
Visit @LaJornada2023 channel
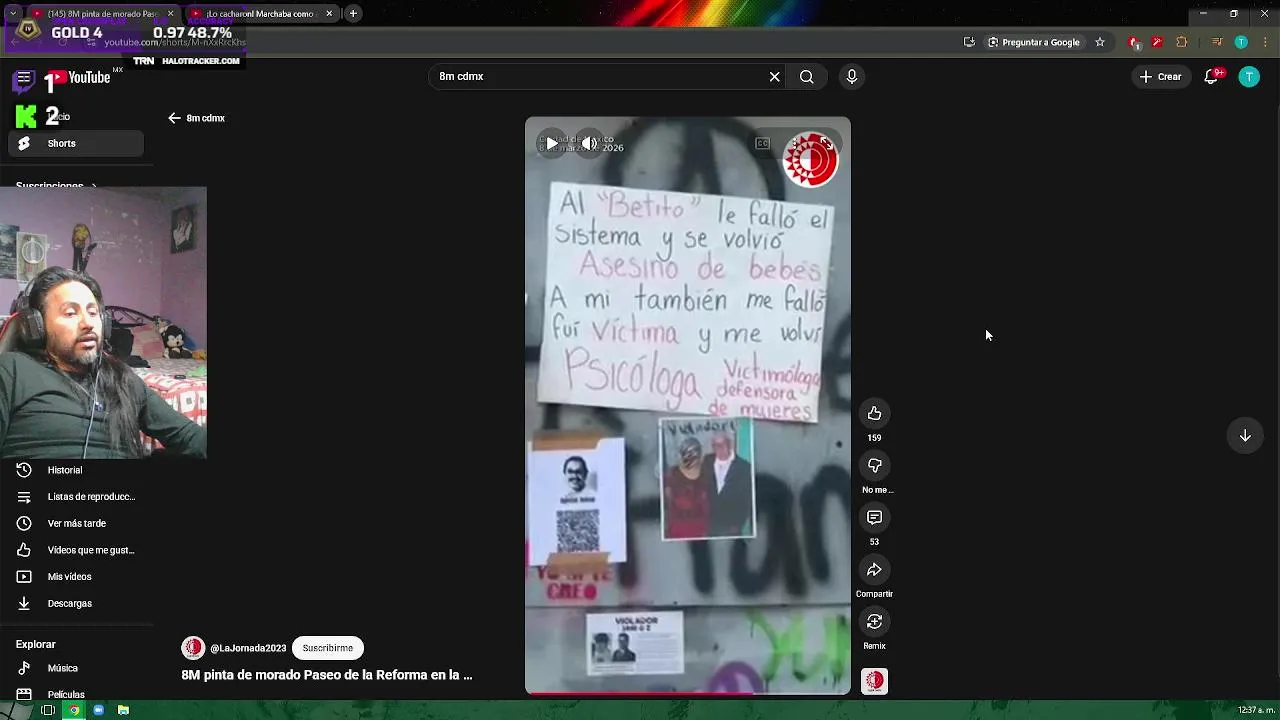tap(248, 648)
